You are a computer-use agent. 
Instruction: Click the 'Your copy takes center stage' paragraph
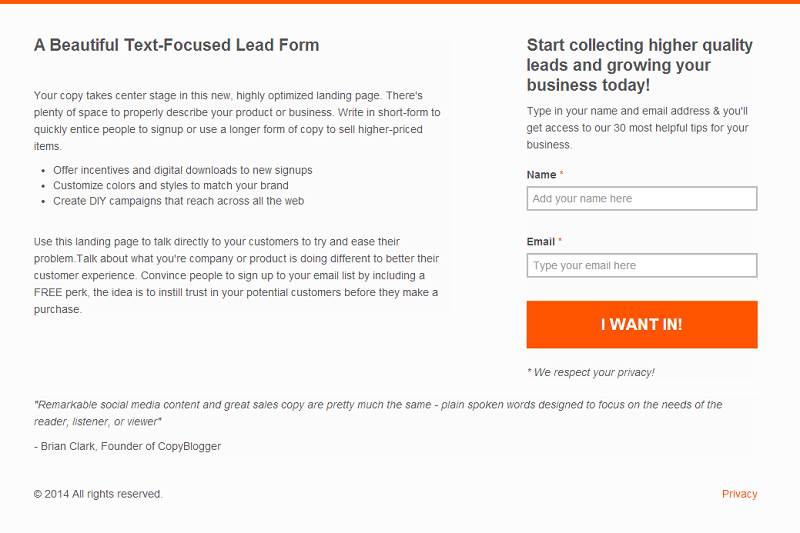tap(237, 121)
